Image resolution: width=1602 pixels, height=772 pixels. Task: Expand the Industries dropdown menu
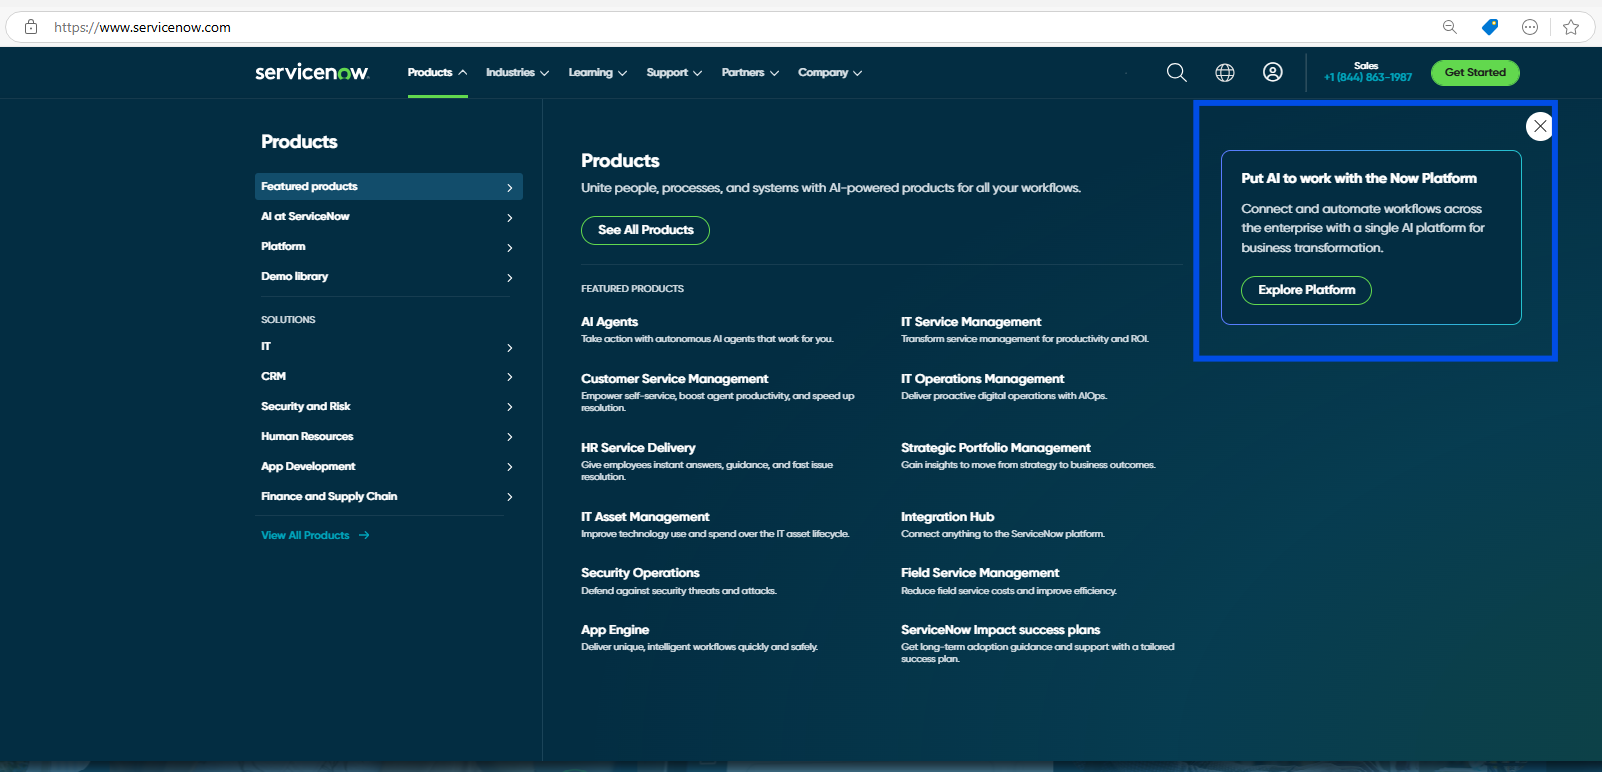click(x=517, y=73)
